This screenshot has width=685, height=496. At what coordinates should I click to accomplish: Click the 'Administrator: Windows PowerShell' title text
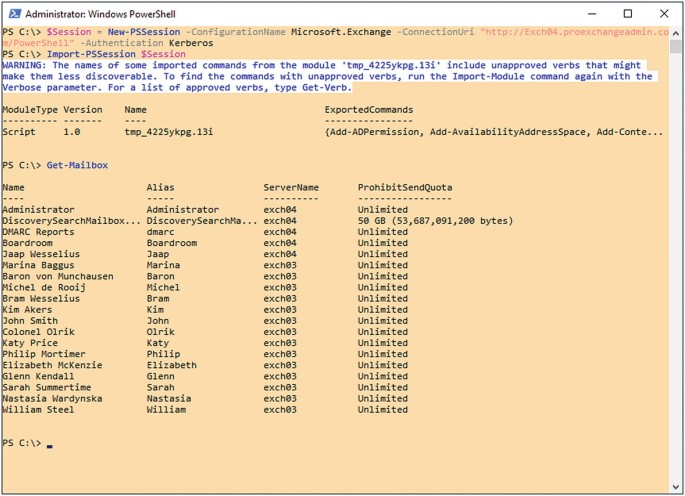pos(100,14)
